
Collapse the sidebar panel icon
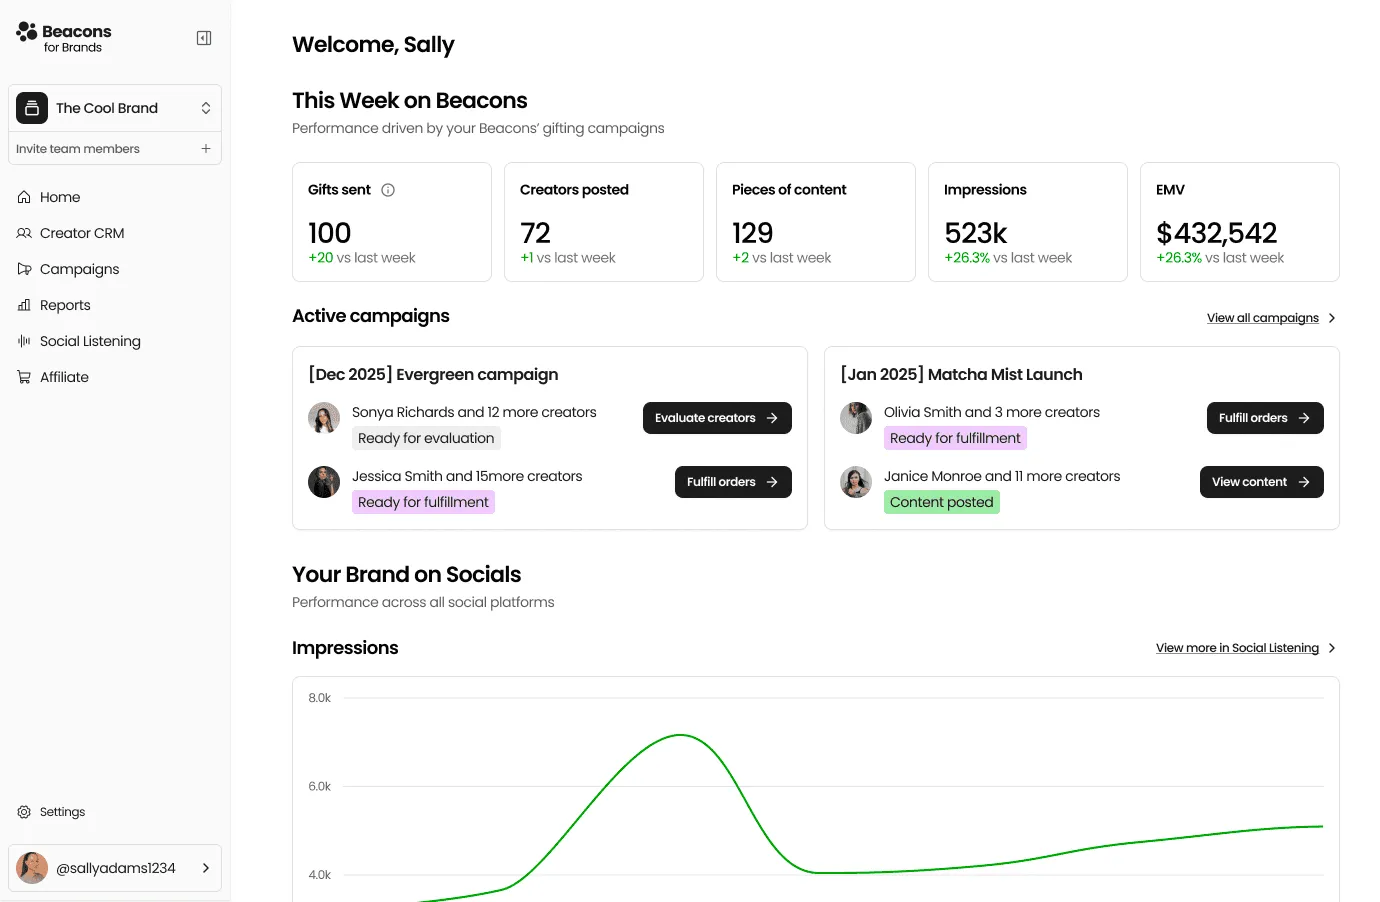(x=204, y=38)
